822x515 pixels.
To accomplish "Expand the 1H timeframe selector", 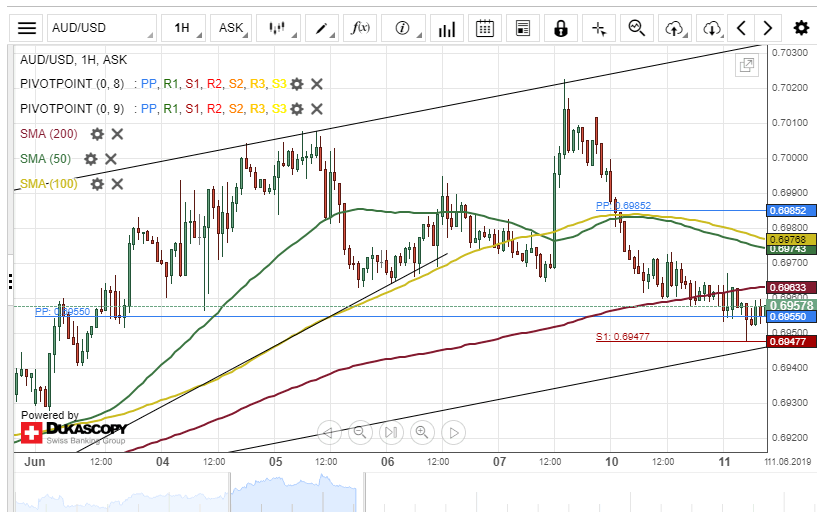I will pyautogui.click(x=182, y=28).
